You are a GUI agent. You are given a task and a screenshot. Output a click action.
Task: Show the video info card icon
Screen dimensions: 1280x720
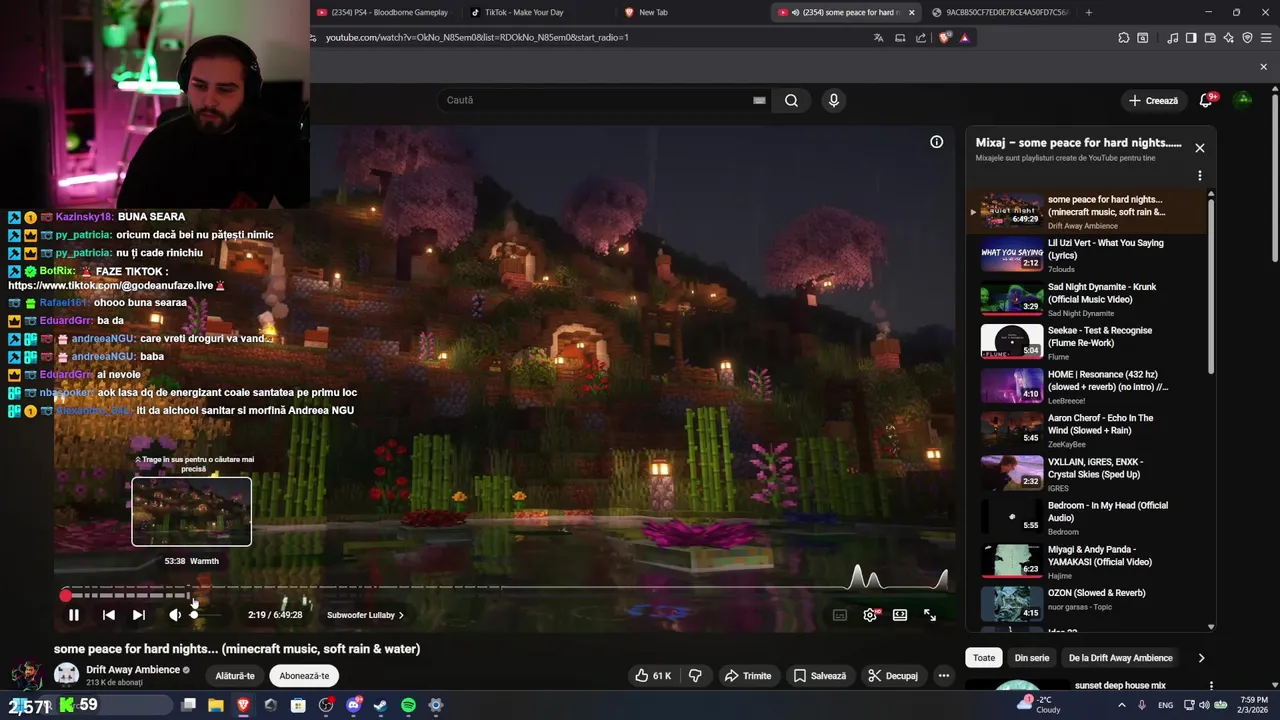937,142
